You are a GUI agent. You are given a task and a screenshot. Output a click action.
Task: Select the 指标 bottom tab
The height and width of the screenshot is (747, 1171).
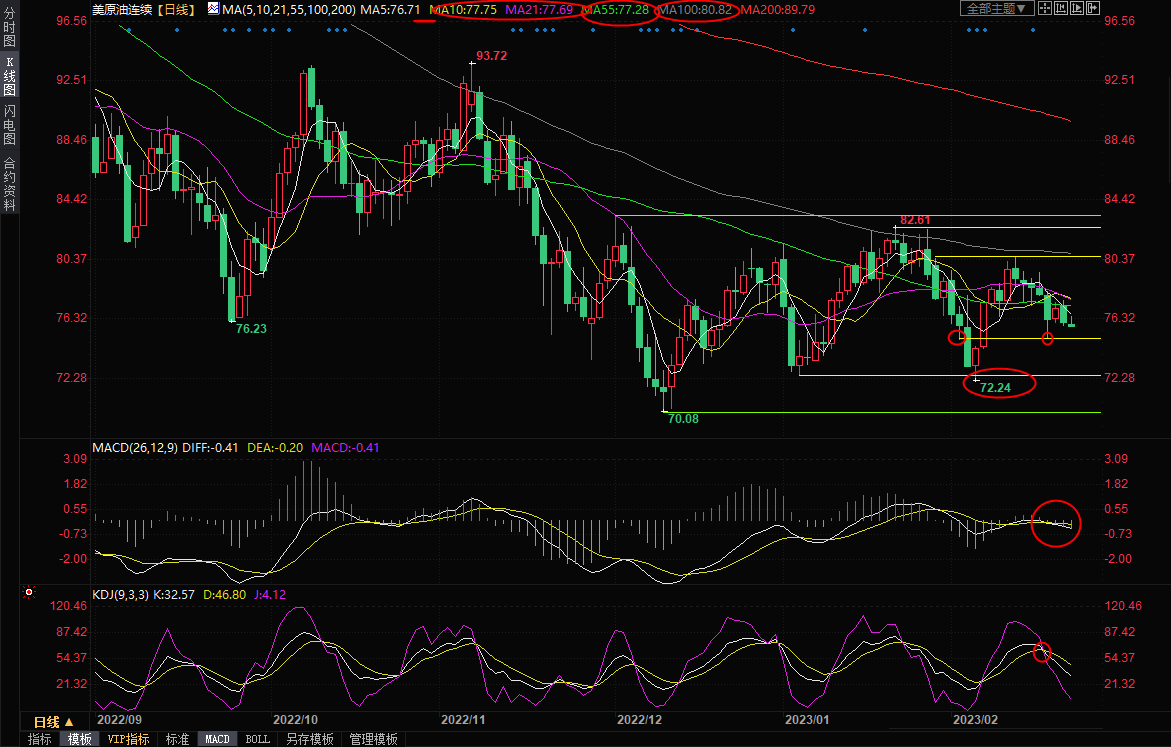click(x=40, y=739)
